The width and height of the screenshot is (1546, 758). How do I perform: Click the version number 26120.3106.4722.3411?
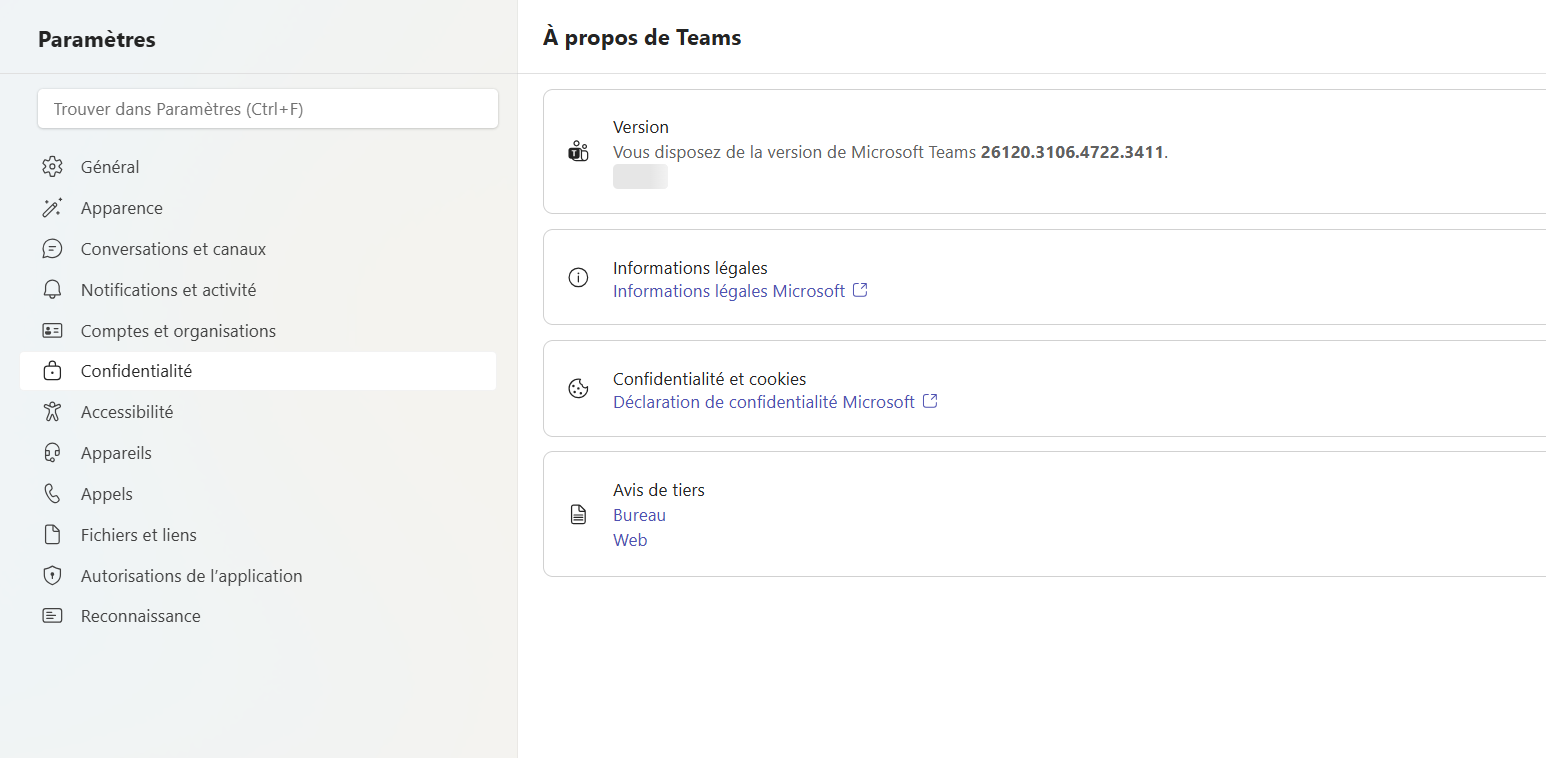tap(1072, 152)
